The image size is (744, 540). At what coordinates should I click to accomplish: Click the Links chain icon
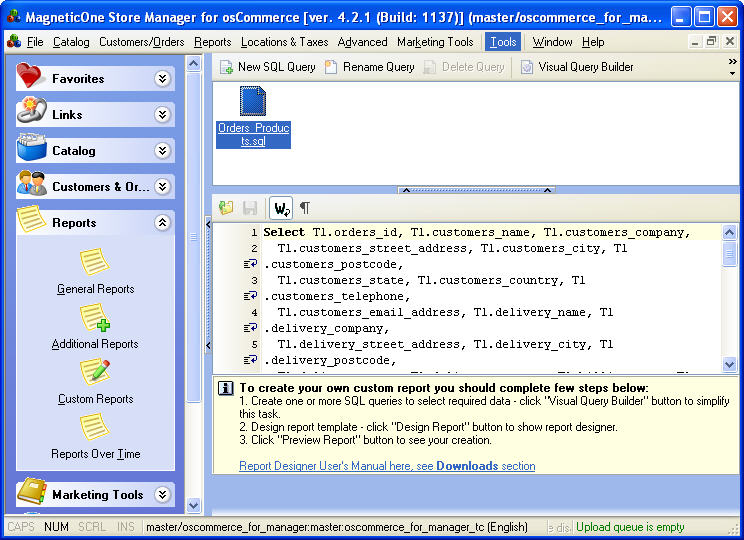coord(31,111)
